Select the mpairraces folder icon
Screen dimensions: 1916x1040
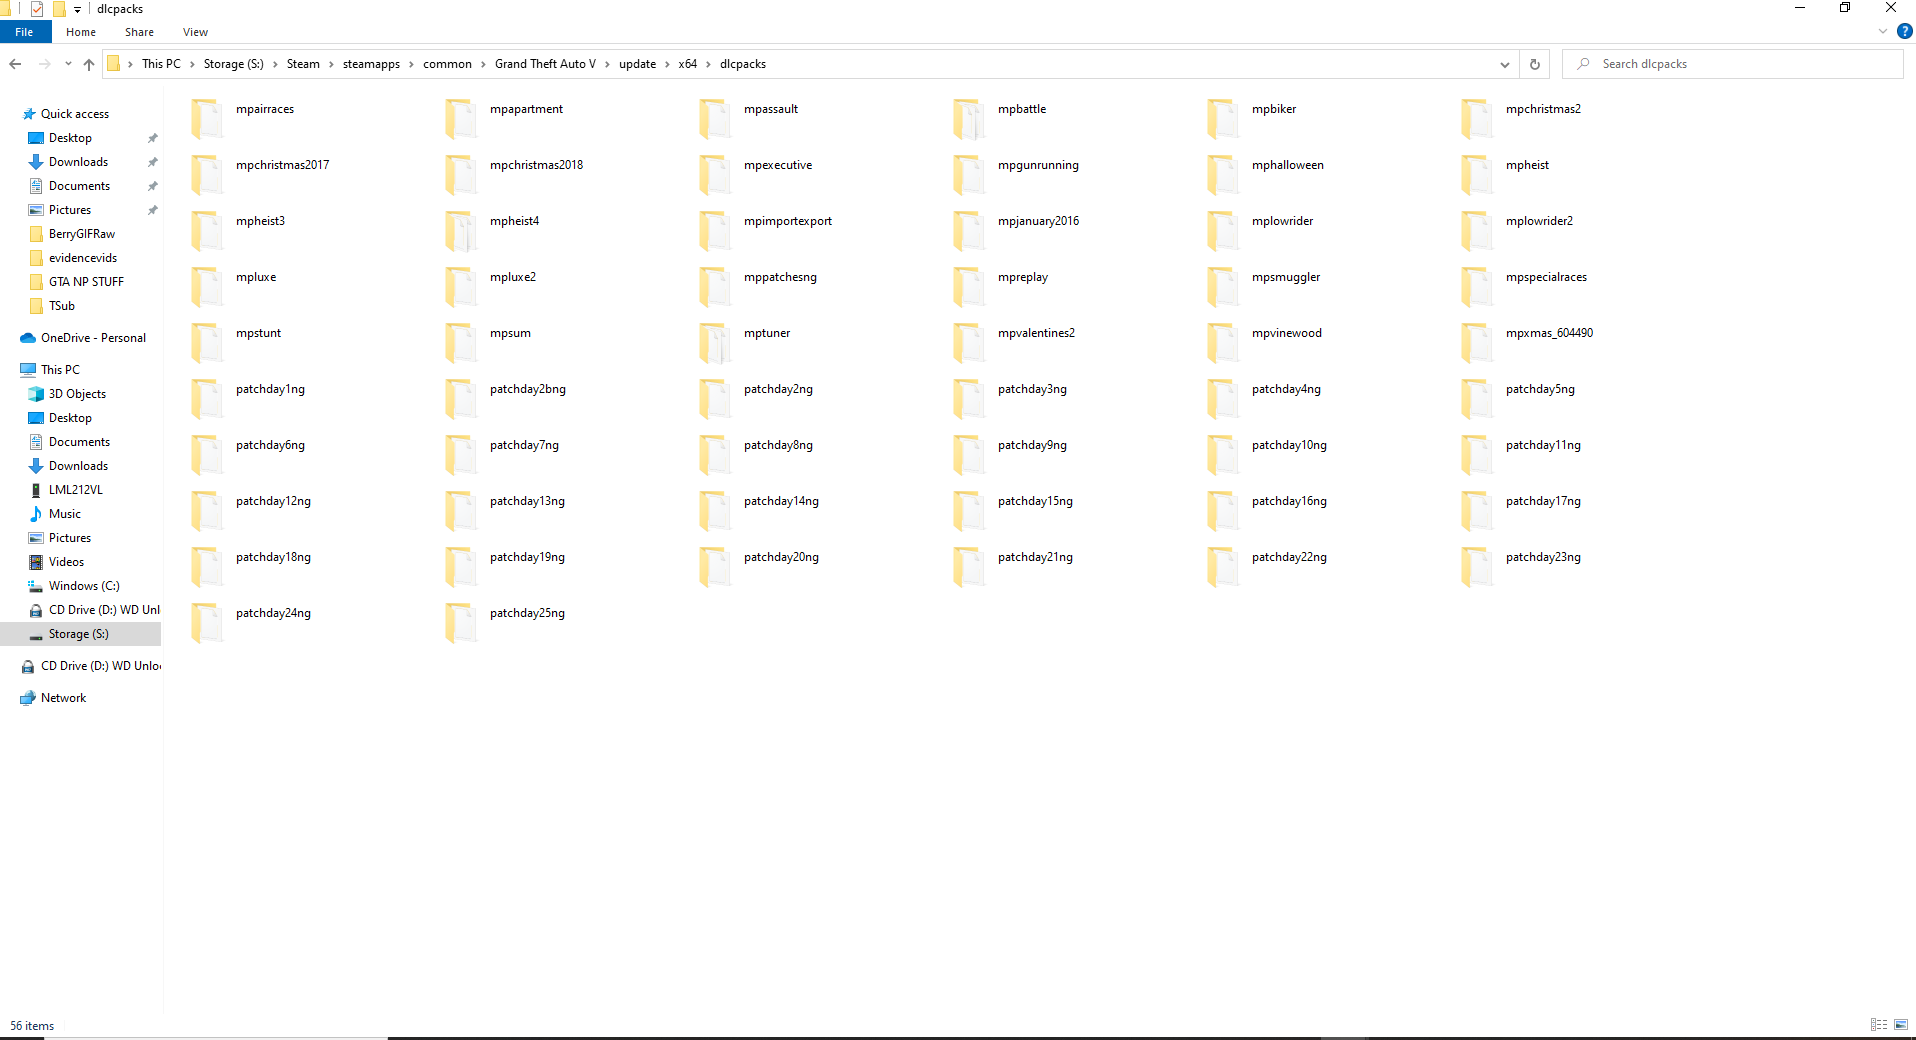coord(207,118)
